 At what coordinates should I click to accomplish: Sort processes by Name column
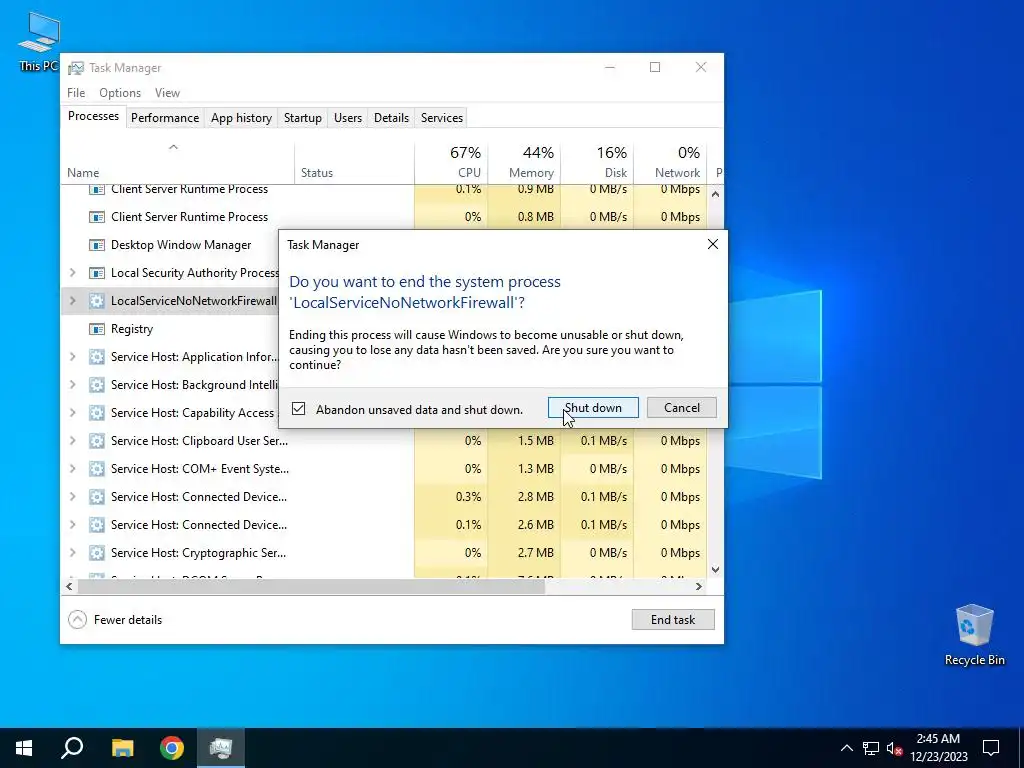tap(177, 162)
